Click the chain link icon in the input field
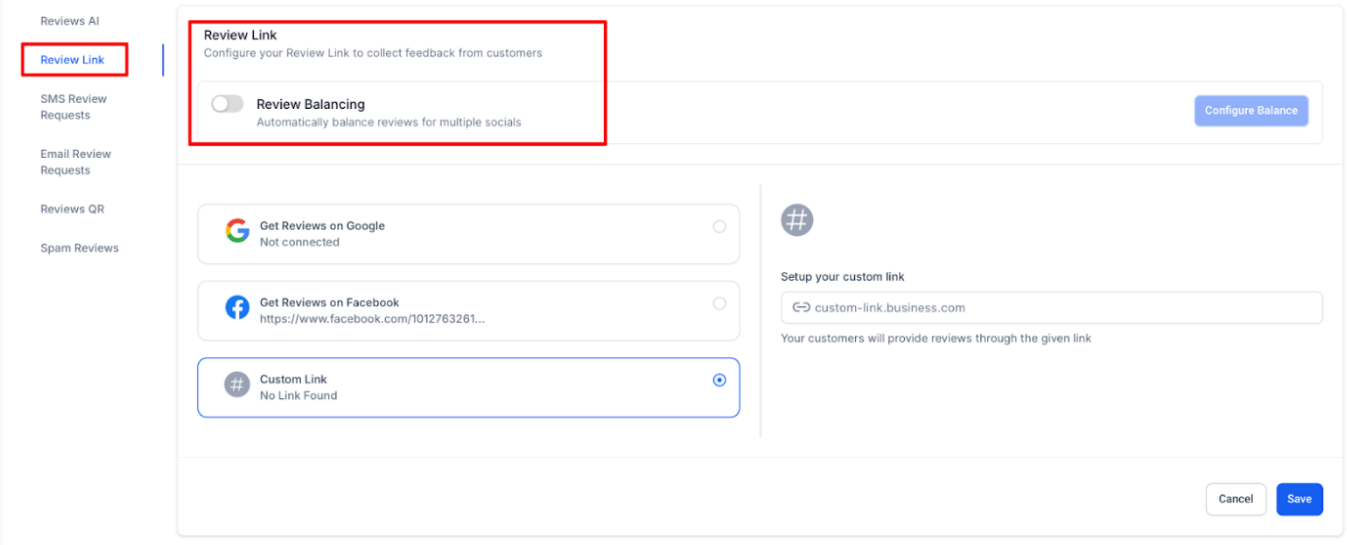 [x=800, y=308]
